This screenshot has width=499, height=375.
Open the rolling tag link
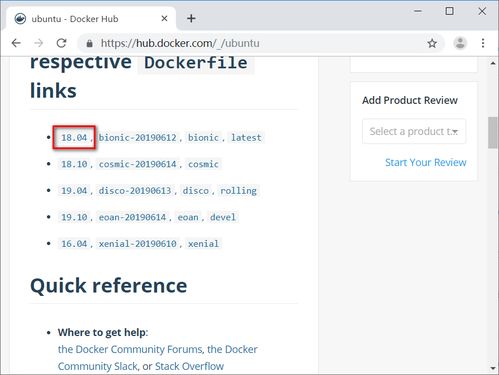click(x=238, y=191)
